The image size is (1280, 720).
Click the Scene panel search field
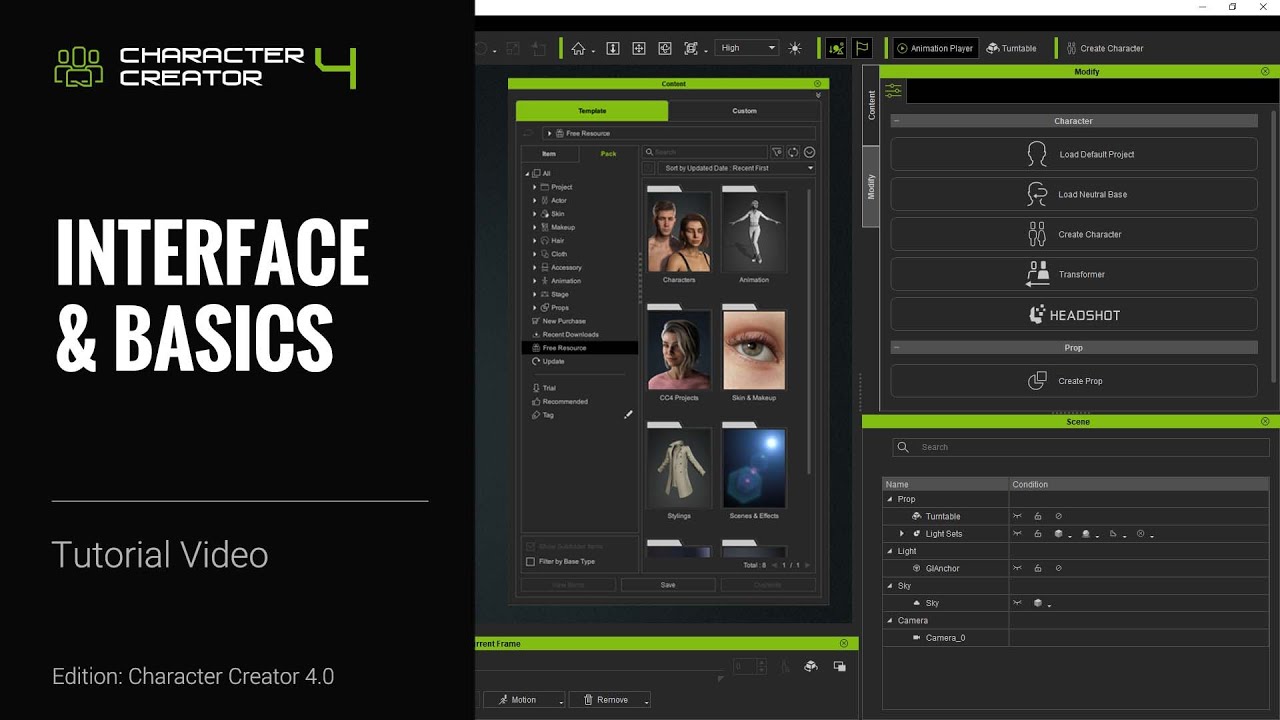coord(1081,447)
